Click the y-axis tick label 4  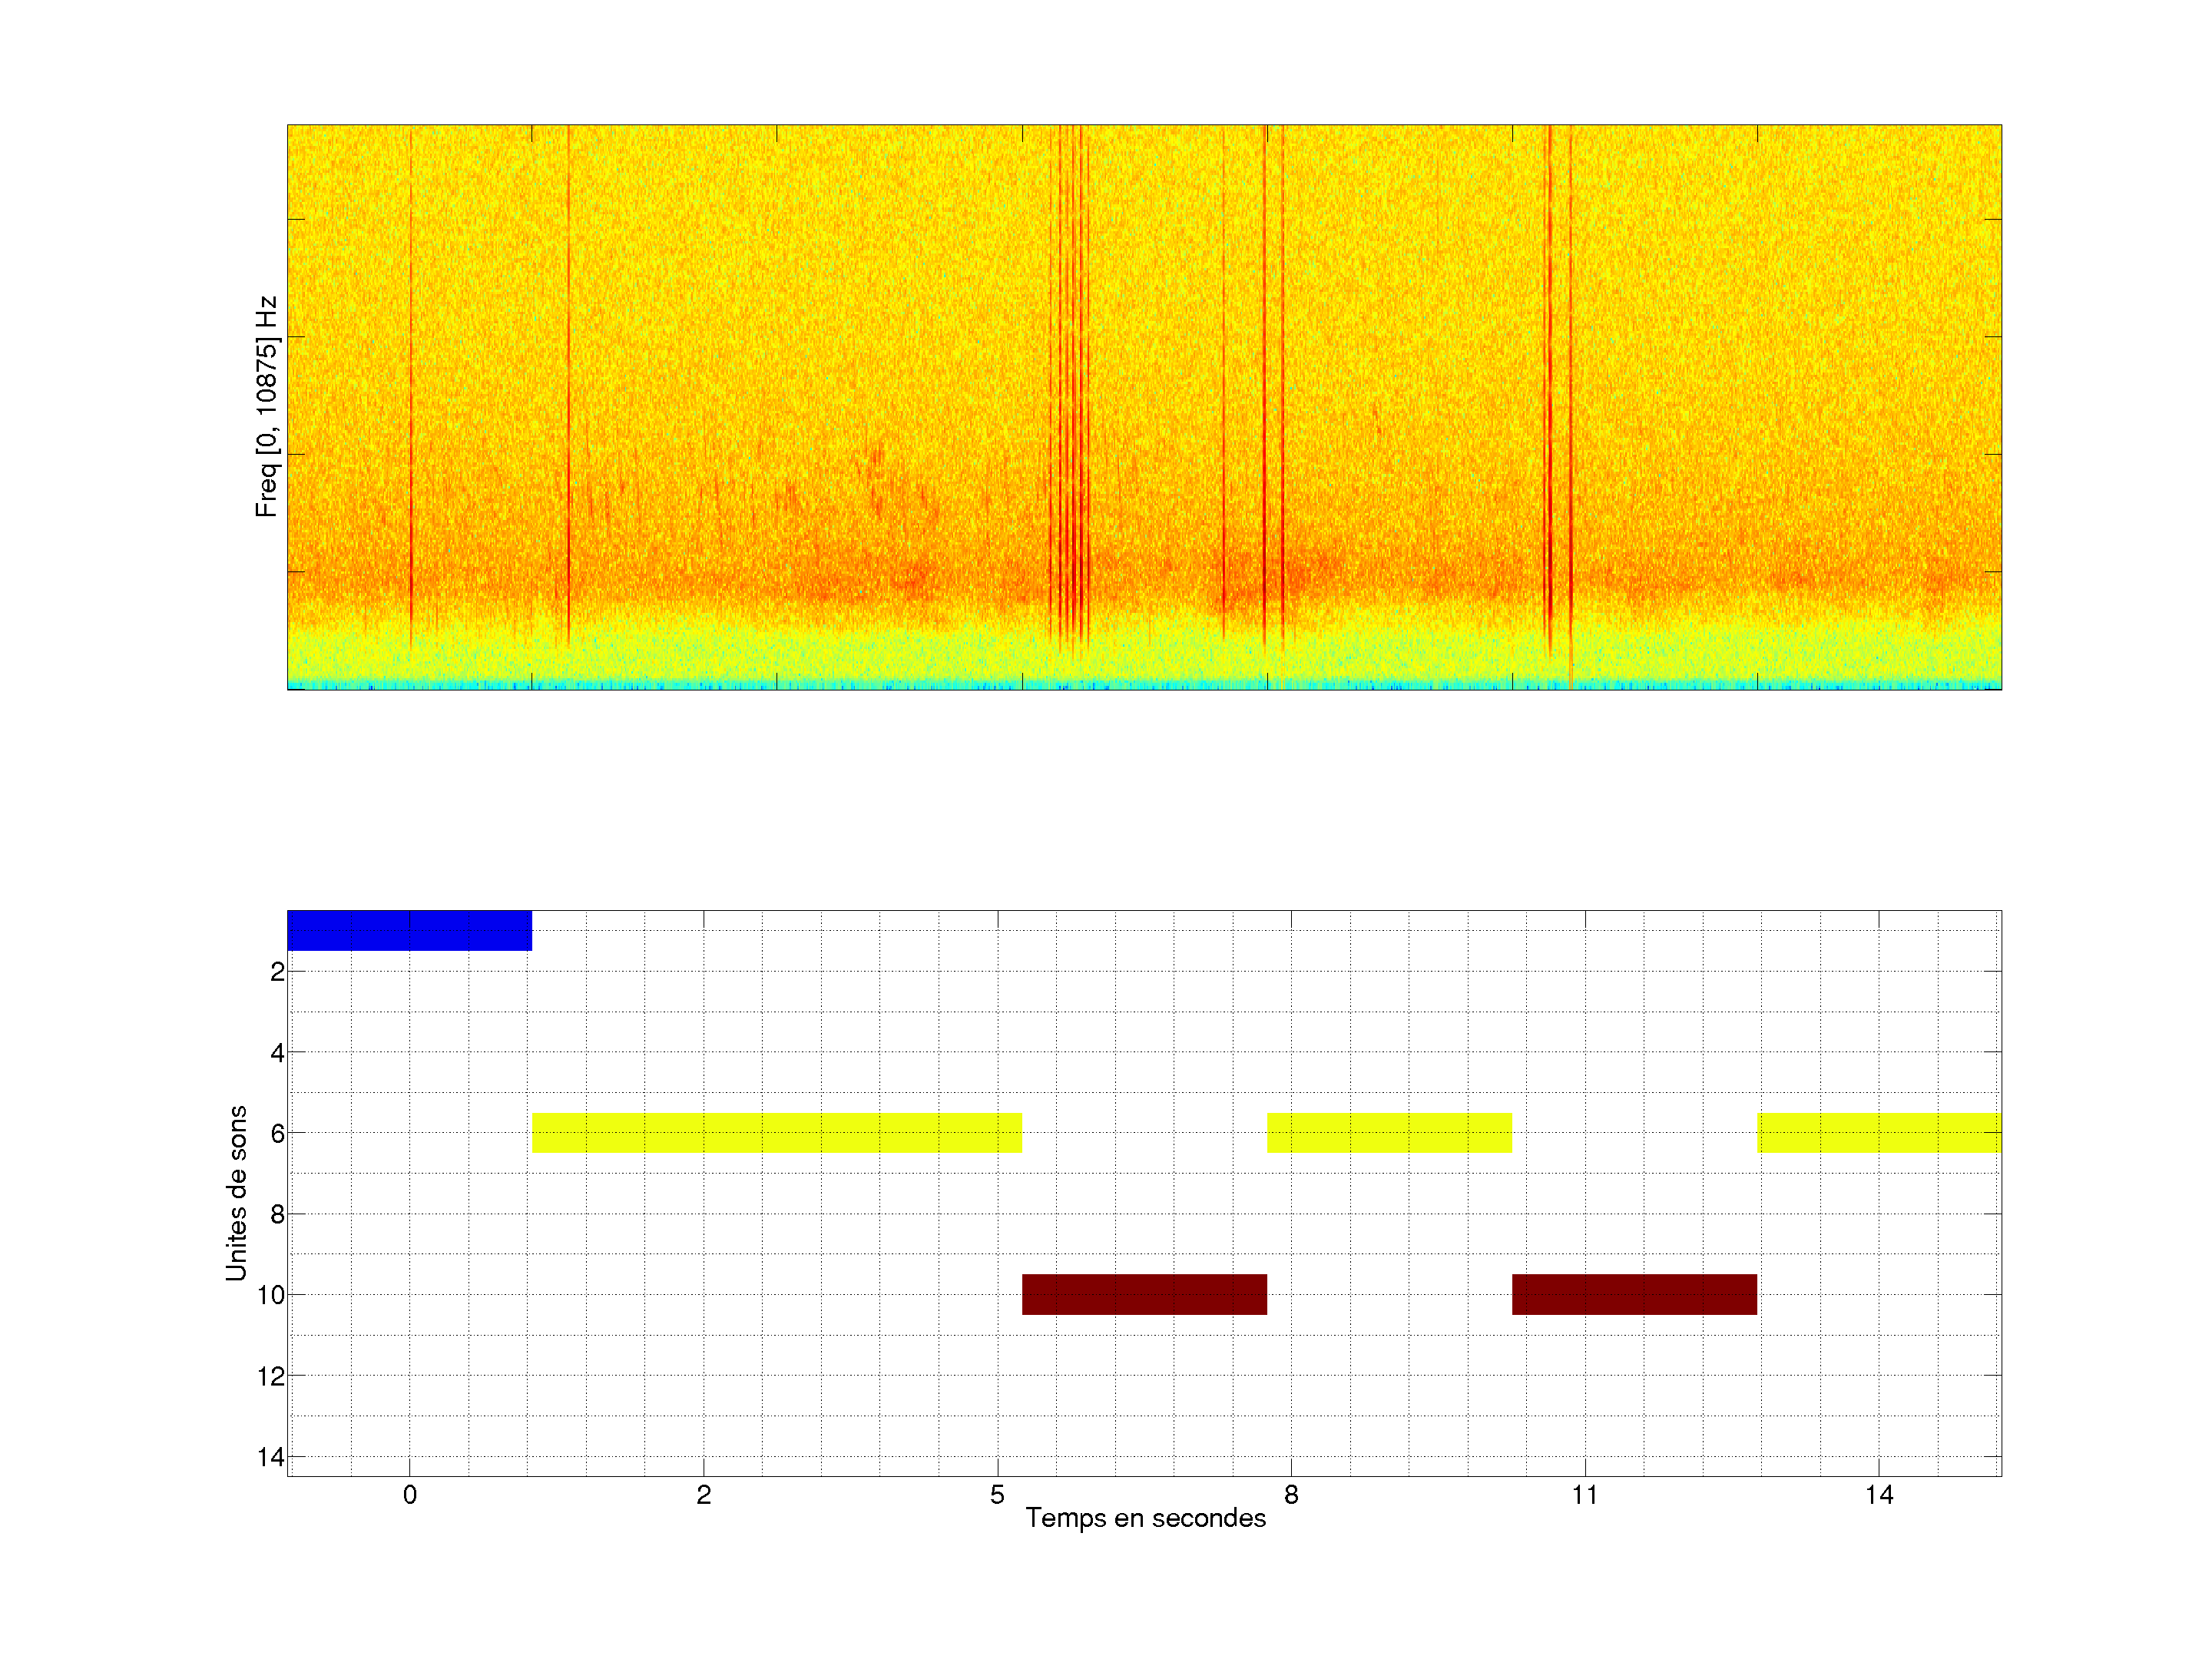(x=277, y=1052)
